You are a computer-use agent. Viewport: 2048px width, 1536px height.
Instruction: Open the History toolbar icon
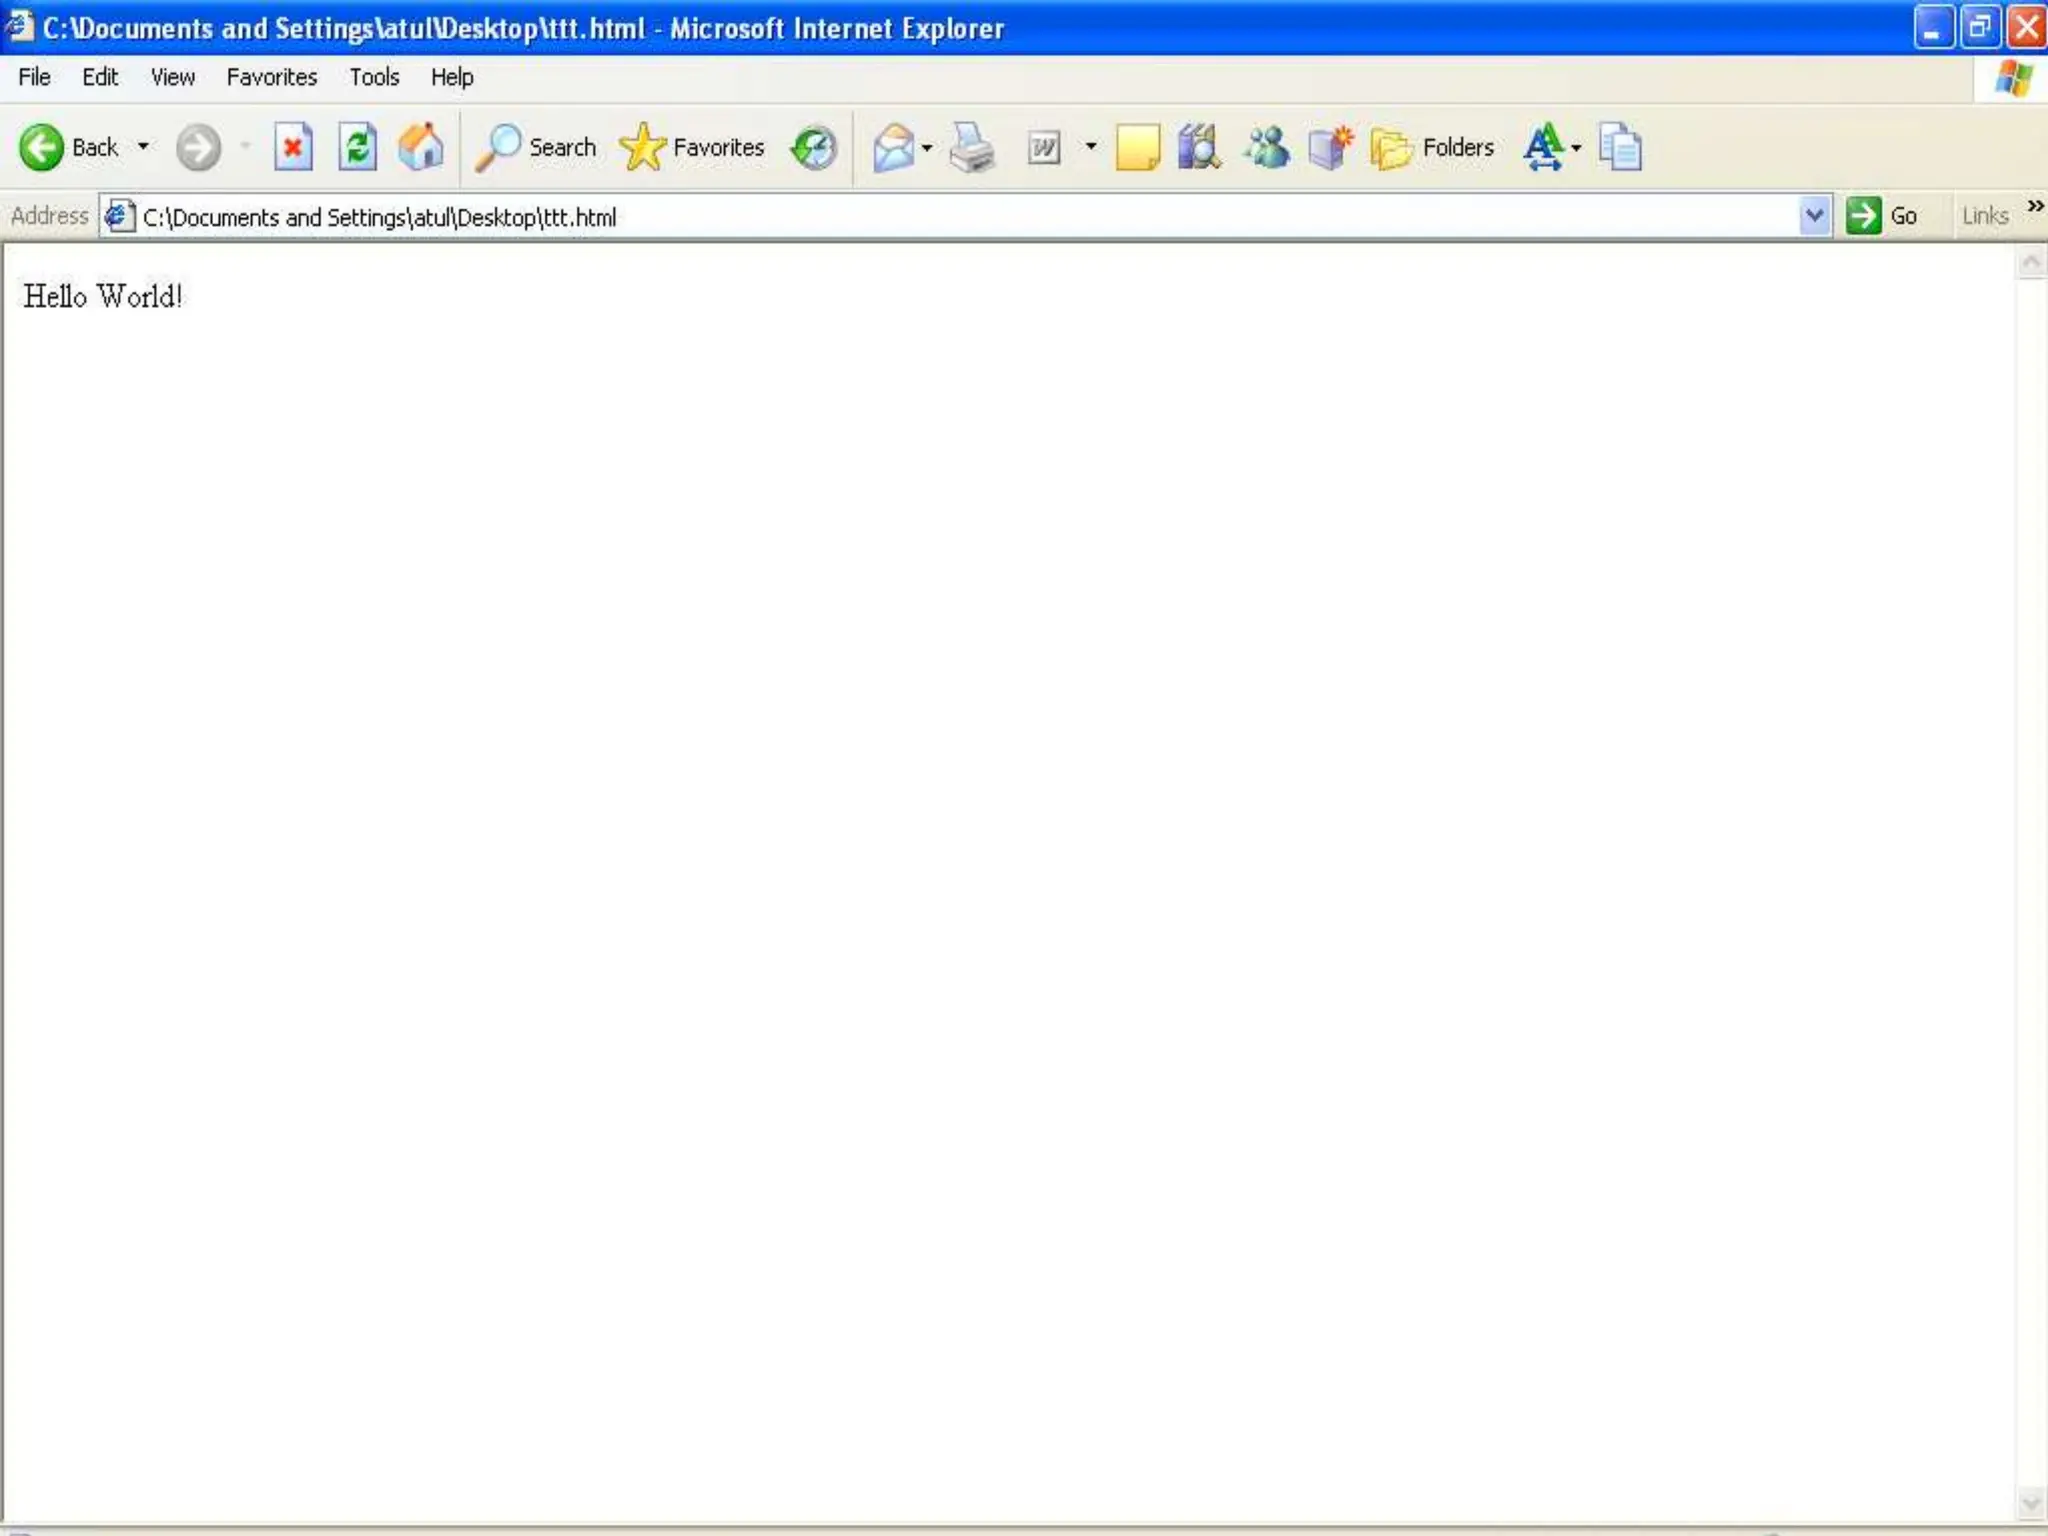pyautogui.click(x=814, y=148)
